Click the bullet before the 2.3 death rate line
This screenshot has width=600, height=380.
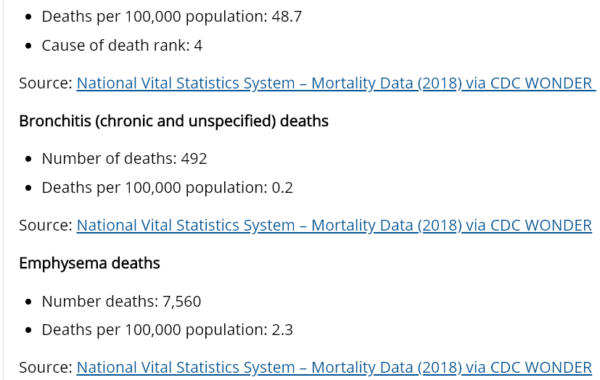(x=28, y=330)
